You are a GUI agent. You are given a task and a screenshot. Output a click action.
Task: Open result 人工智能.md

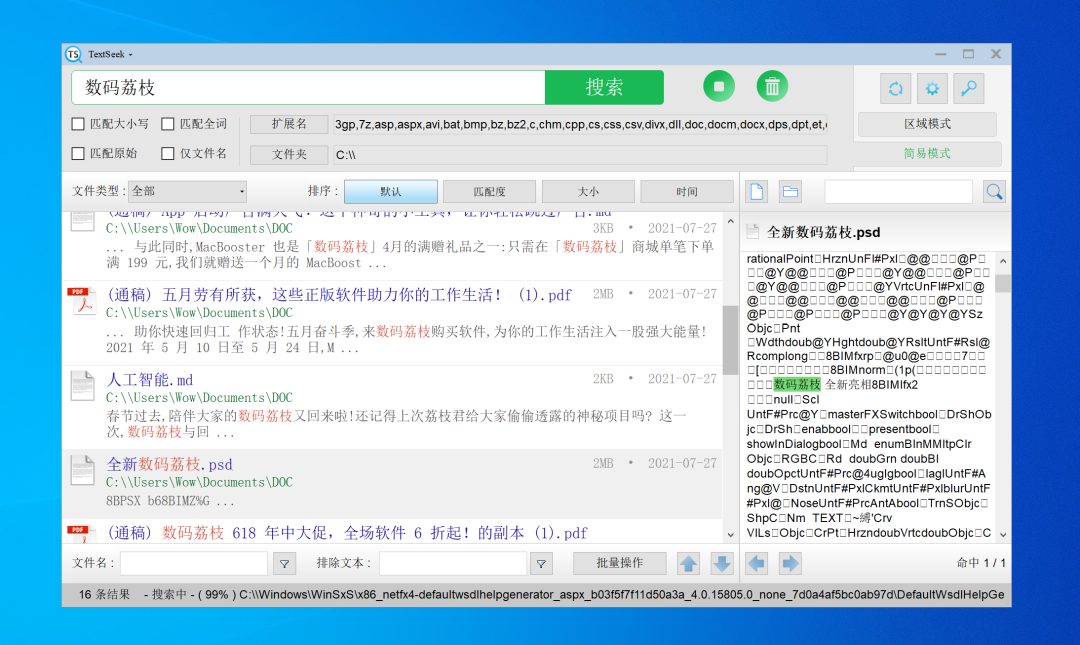click(149, 380)
